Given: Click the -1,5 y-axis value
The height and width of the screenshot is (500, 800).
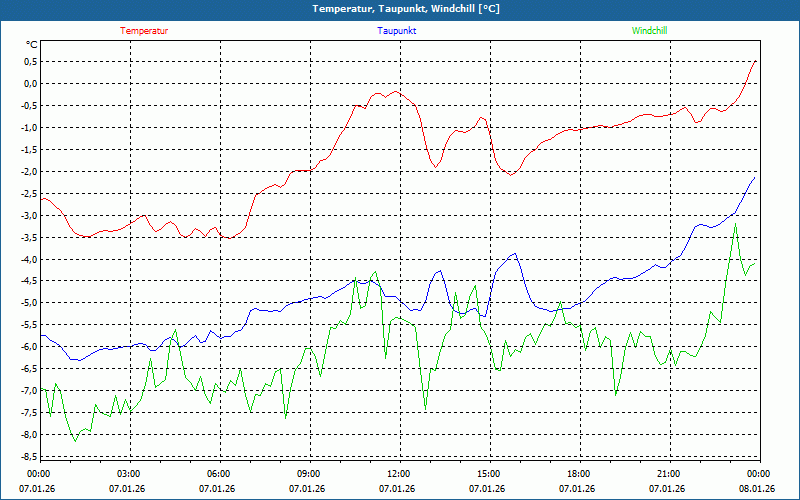Looking at the screenshot, I should click(30, 149).
